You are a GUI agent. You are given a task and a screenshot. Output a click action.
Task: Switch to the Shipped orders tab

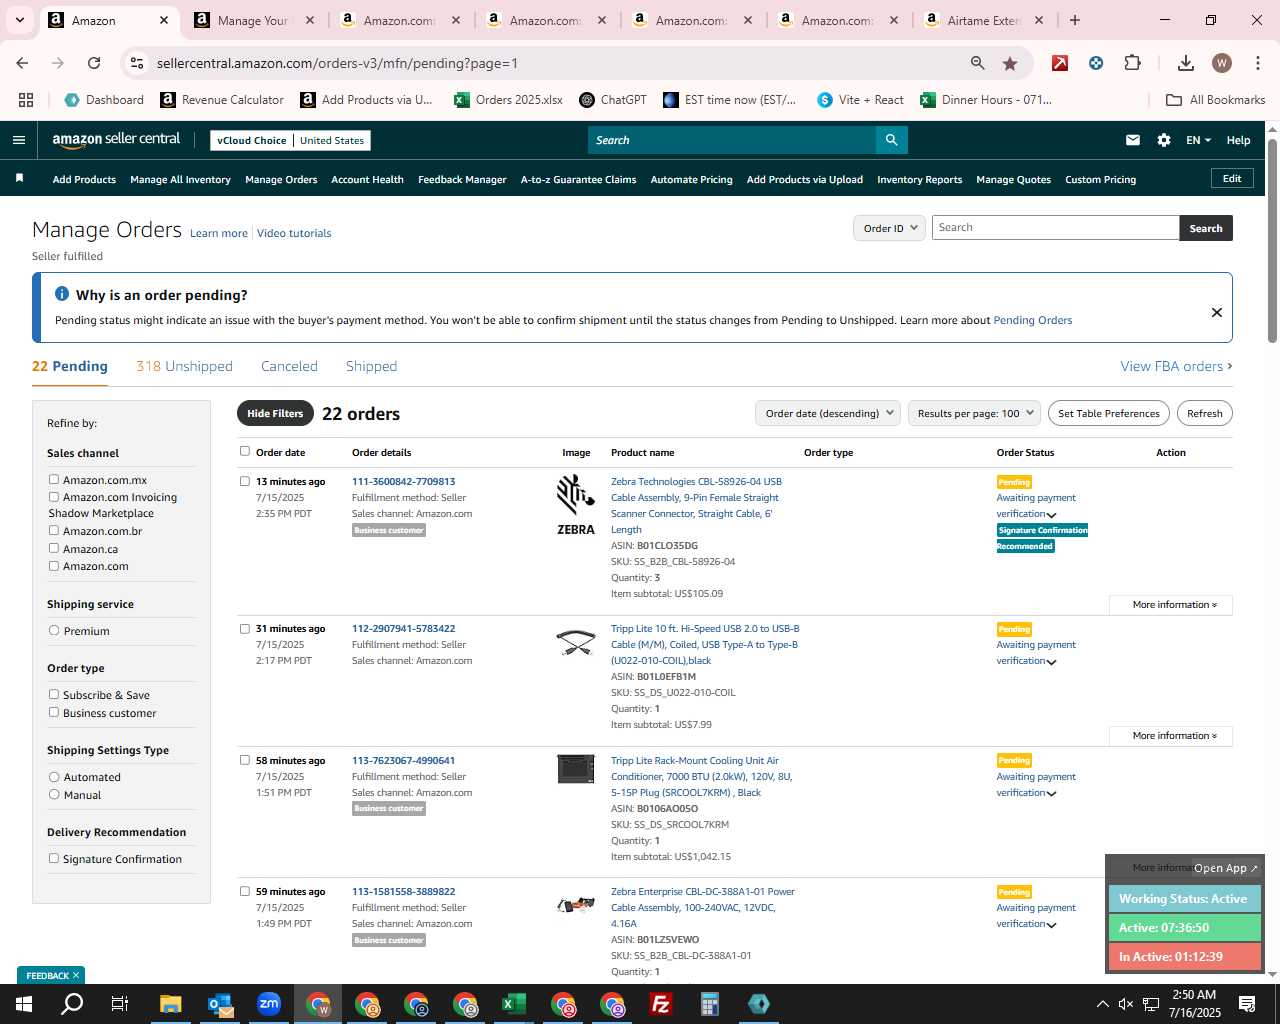[x=371, y=366]
